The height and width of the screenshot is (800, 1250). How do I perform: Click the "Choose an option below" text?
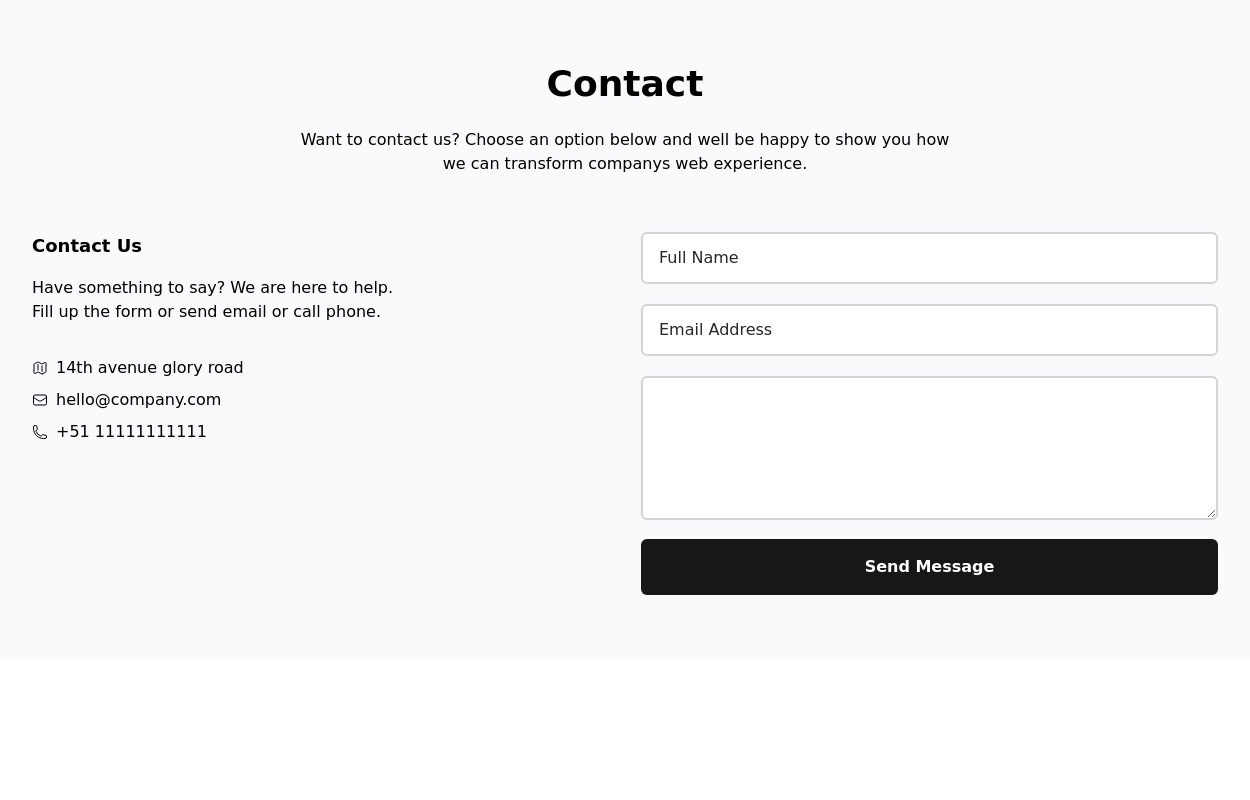560,140
